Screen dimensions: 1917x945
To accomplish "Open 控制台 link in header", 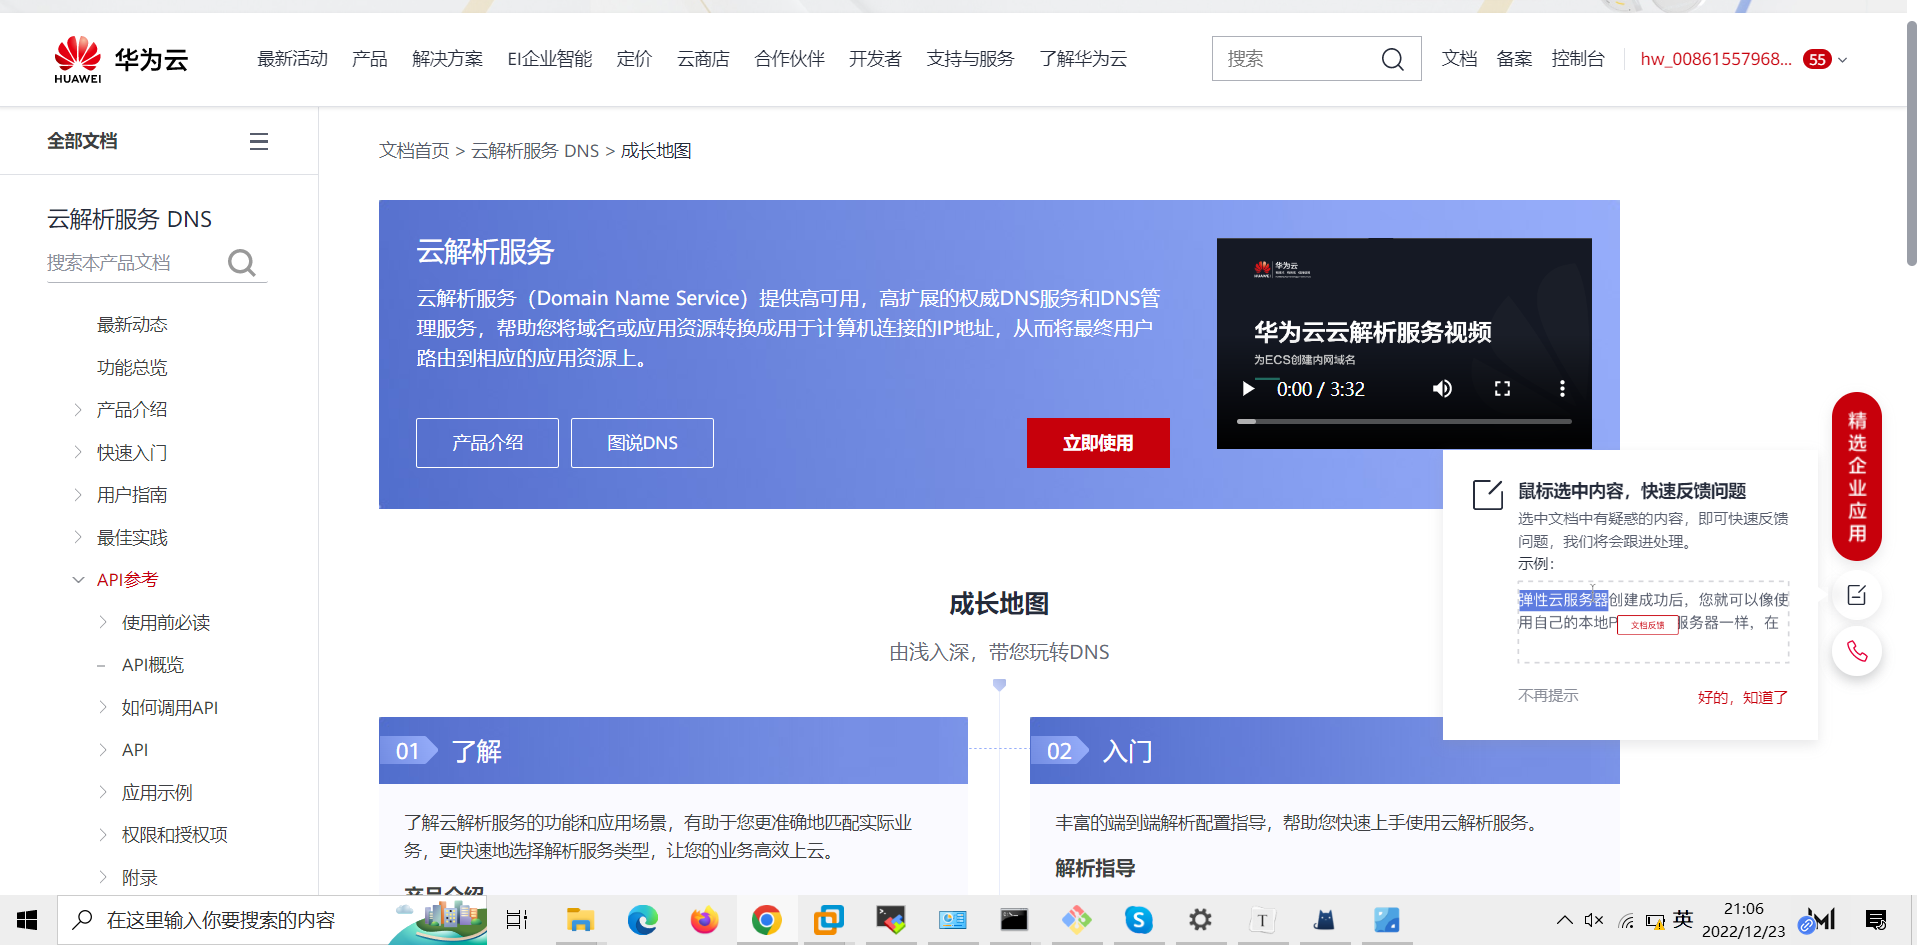I will (1578, 59).
